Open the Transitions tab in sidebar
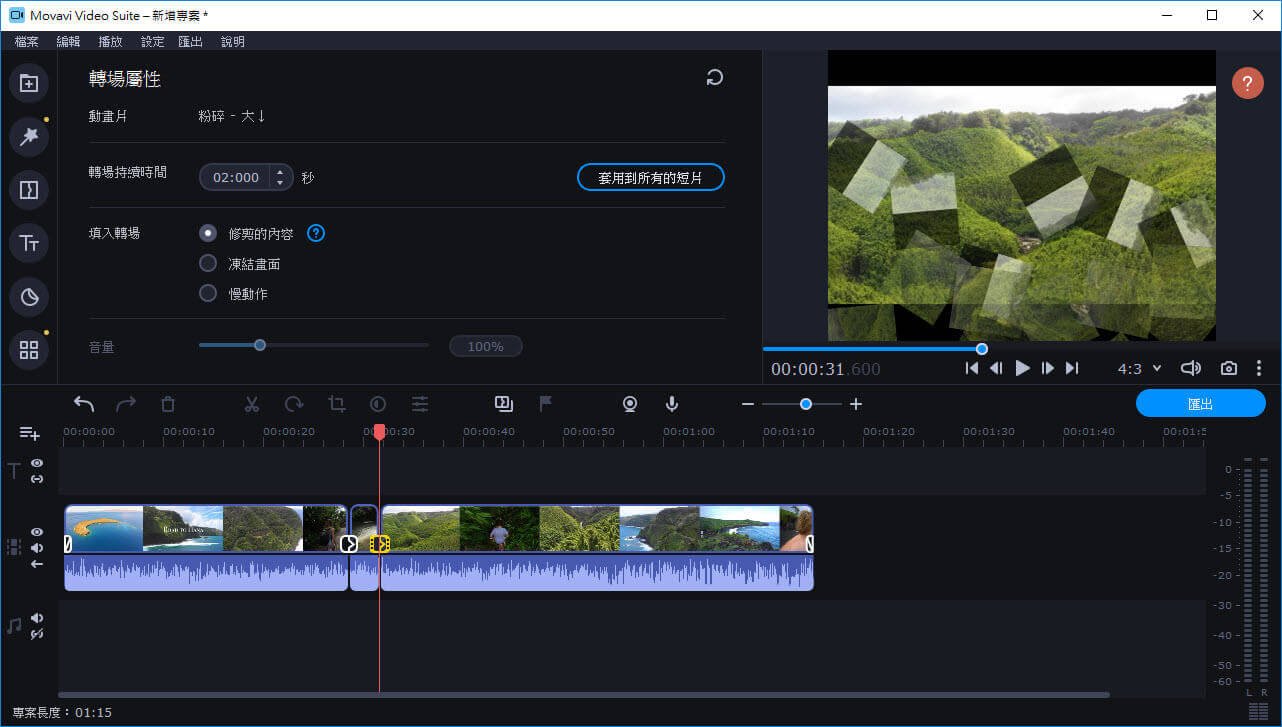This screenshot has width=1282, height=727. [29, 190]
